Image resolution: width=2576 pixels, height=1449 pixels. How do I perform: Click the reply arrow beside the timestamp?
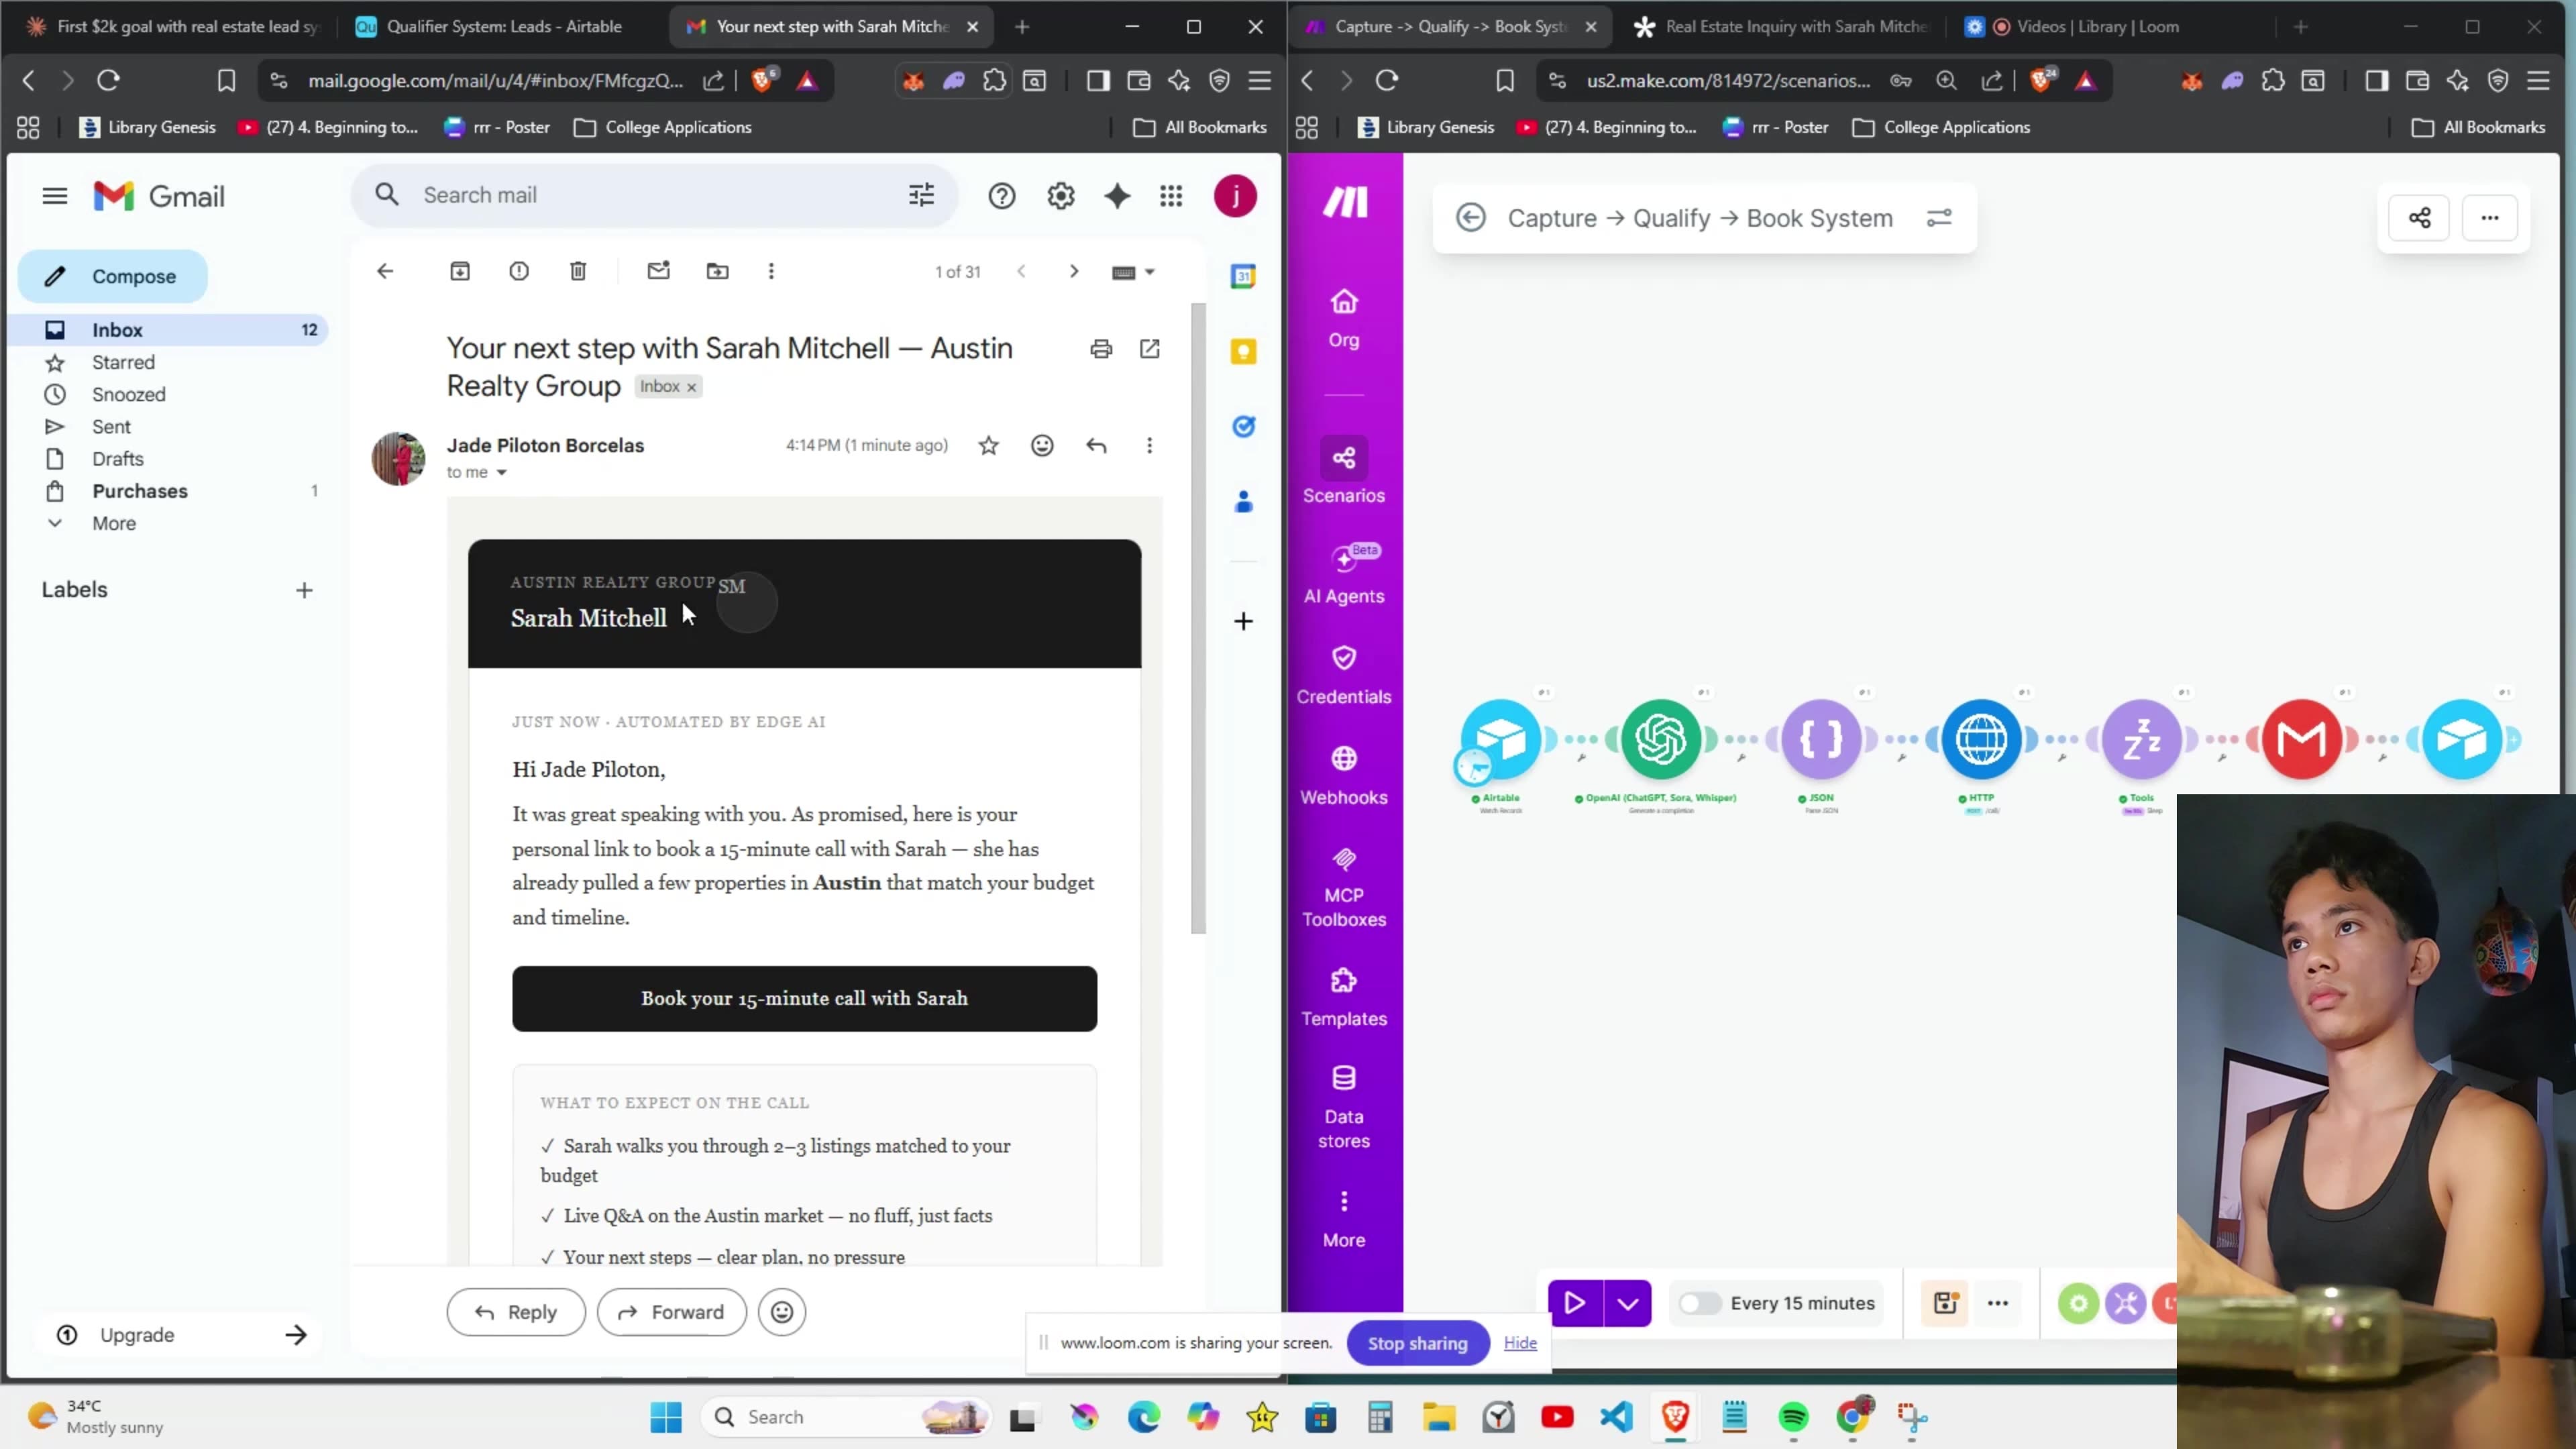[x=1096, y=446]
